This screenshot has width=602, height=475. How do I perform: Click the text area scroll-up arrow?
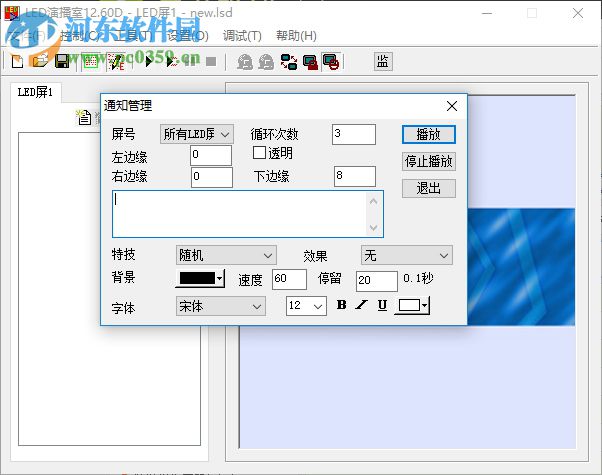coord(374,201)
